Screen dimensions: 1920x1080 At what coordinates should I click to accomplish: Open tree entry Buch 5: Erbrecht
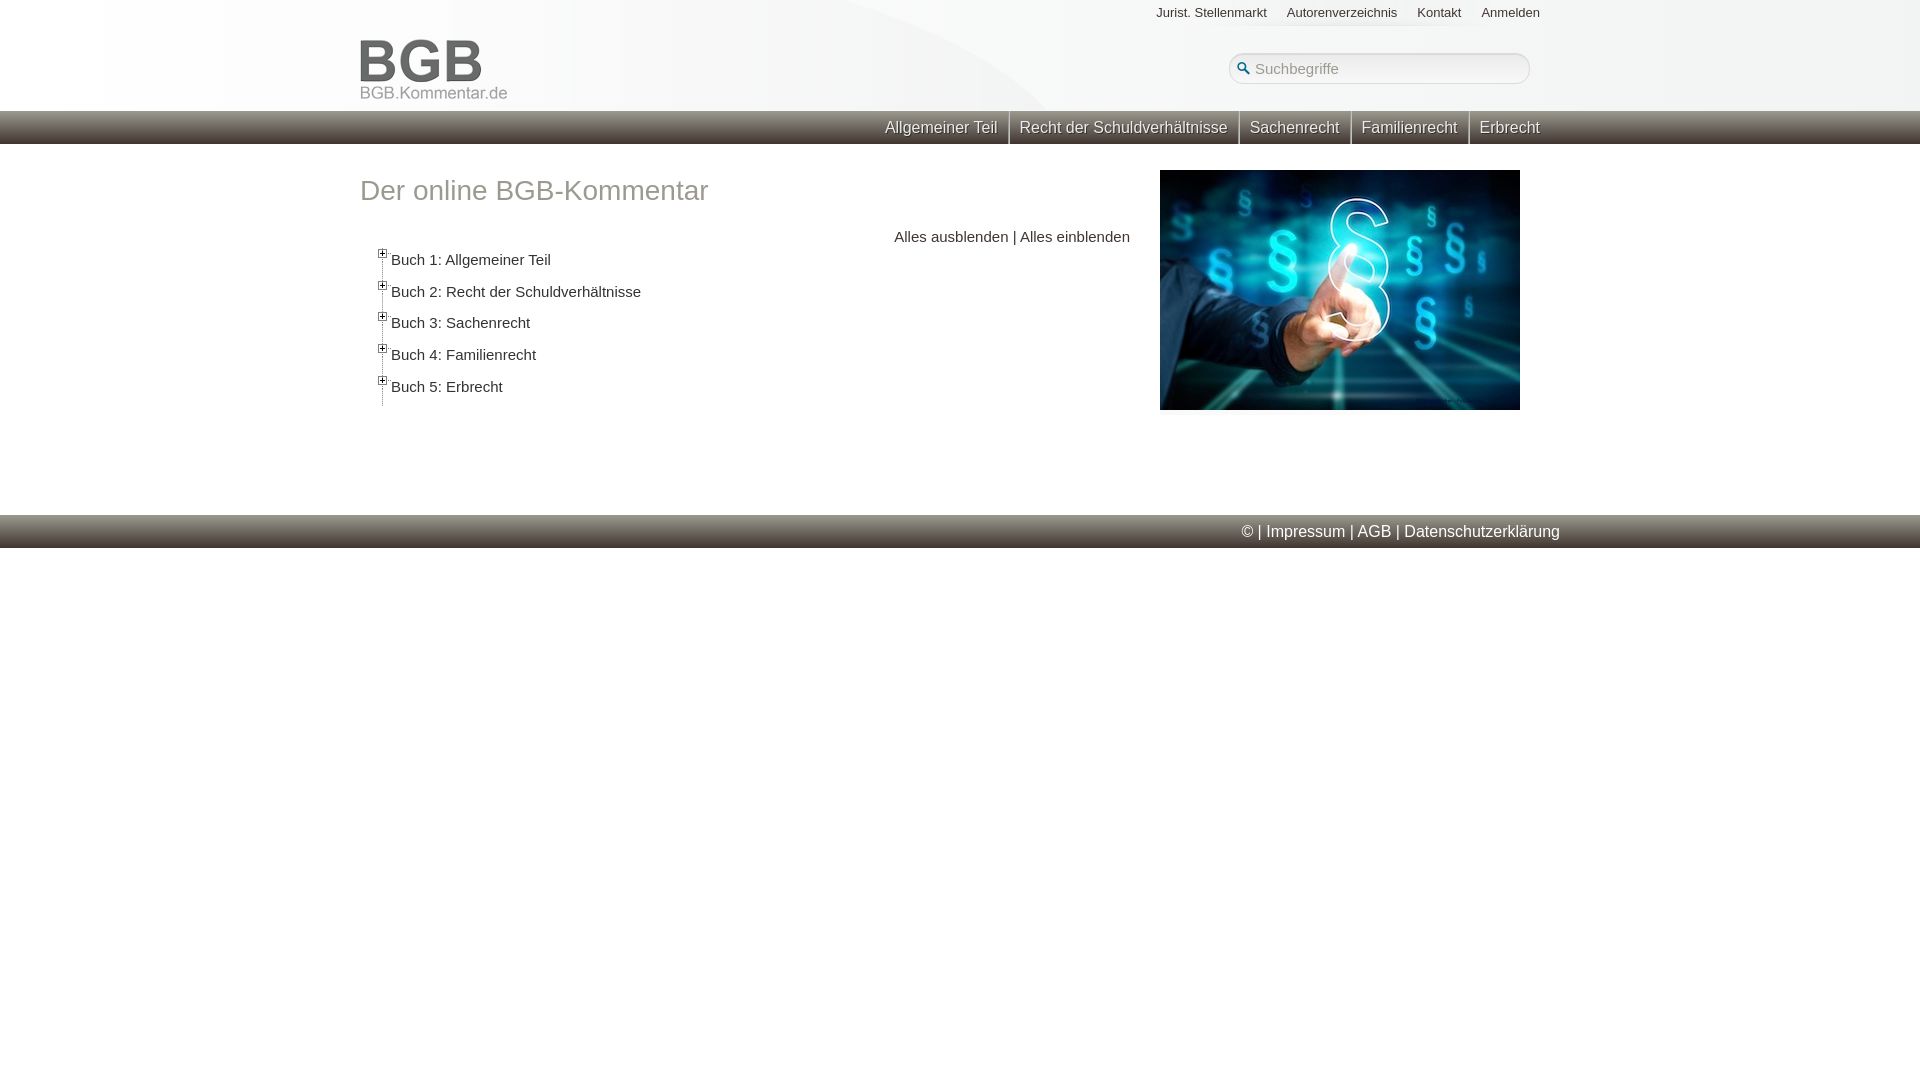[x=447, y=387]
